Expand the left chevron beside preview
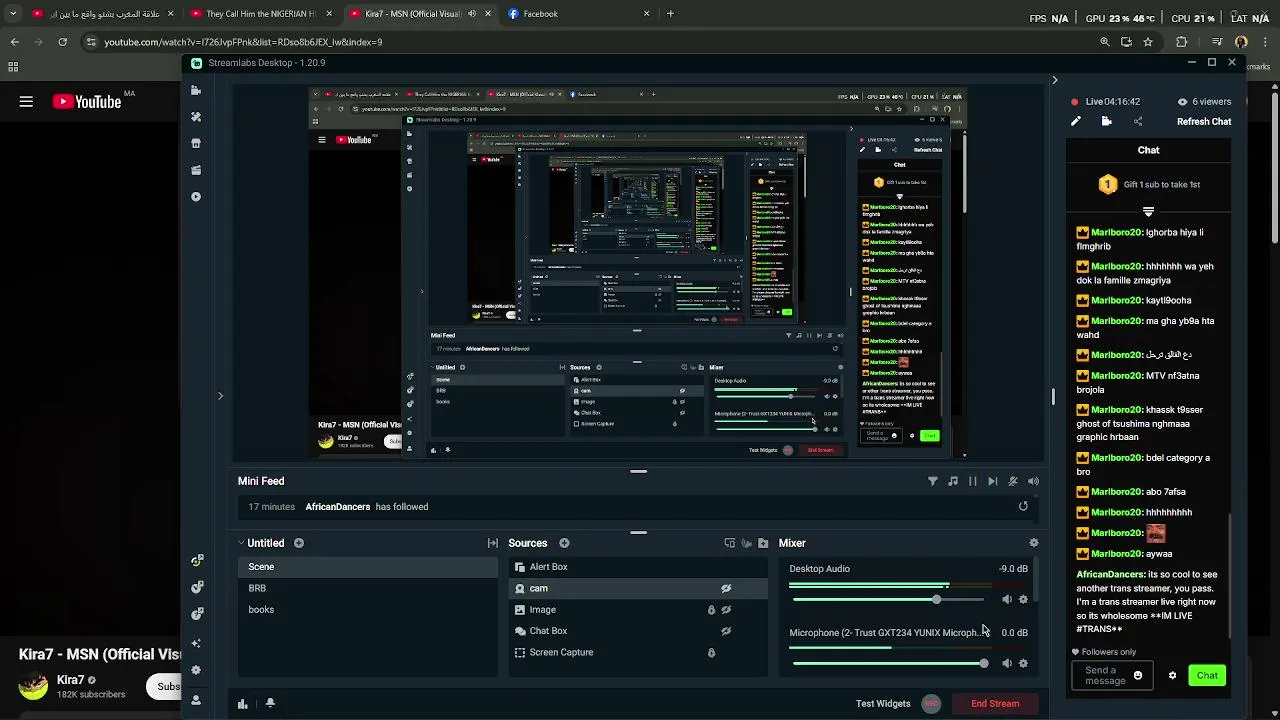Viewport: 1280px width, 720px height. tap(220, 396)
